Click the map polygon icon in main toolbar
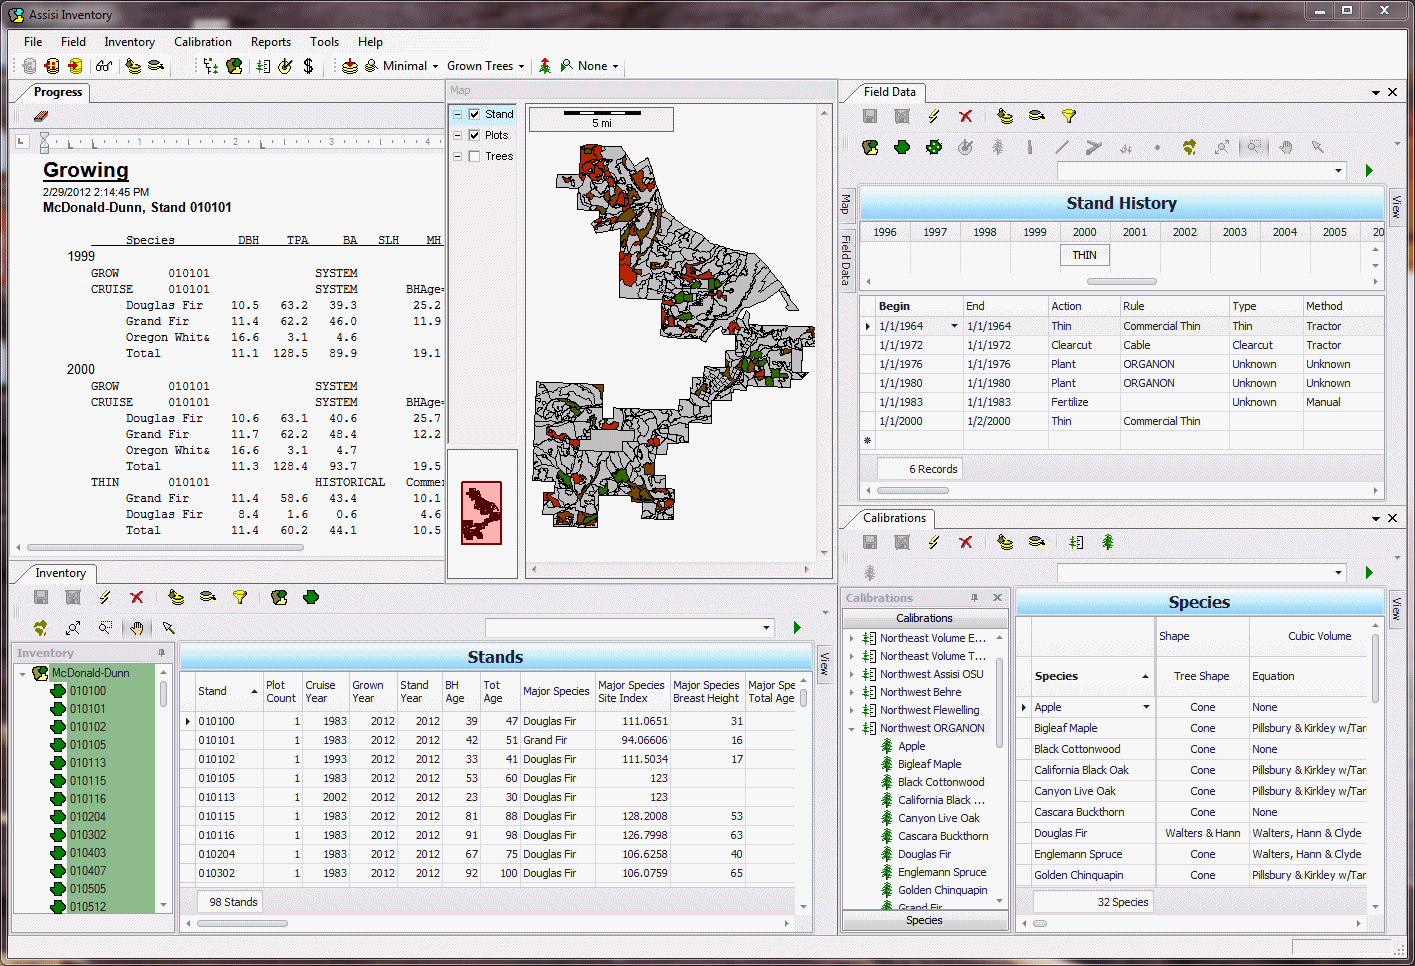Screen dimensions: 1415x966 (x=234, y=66)
